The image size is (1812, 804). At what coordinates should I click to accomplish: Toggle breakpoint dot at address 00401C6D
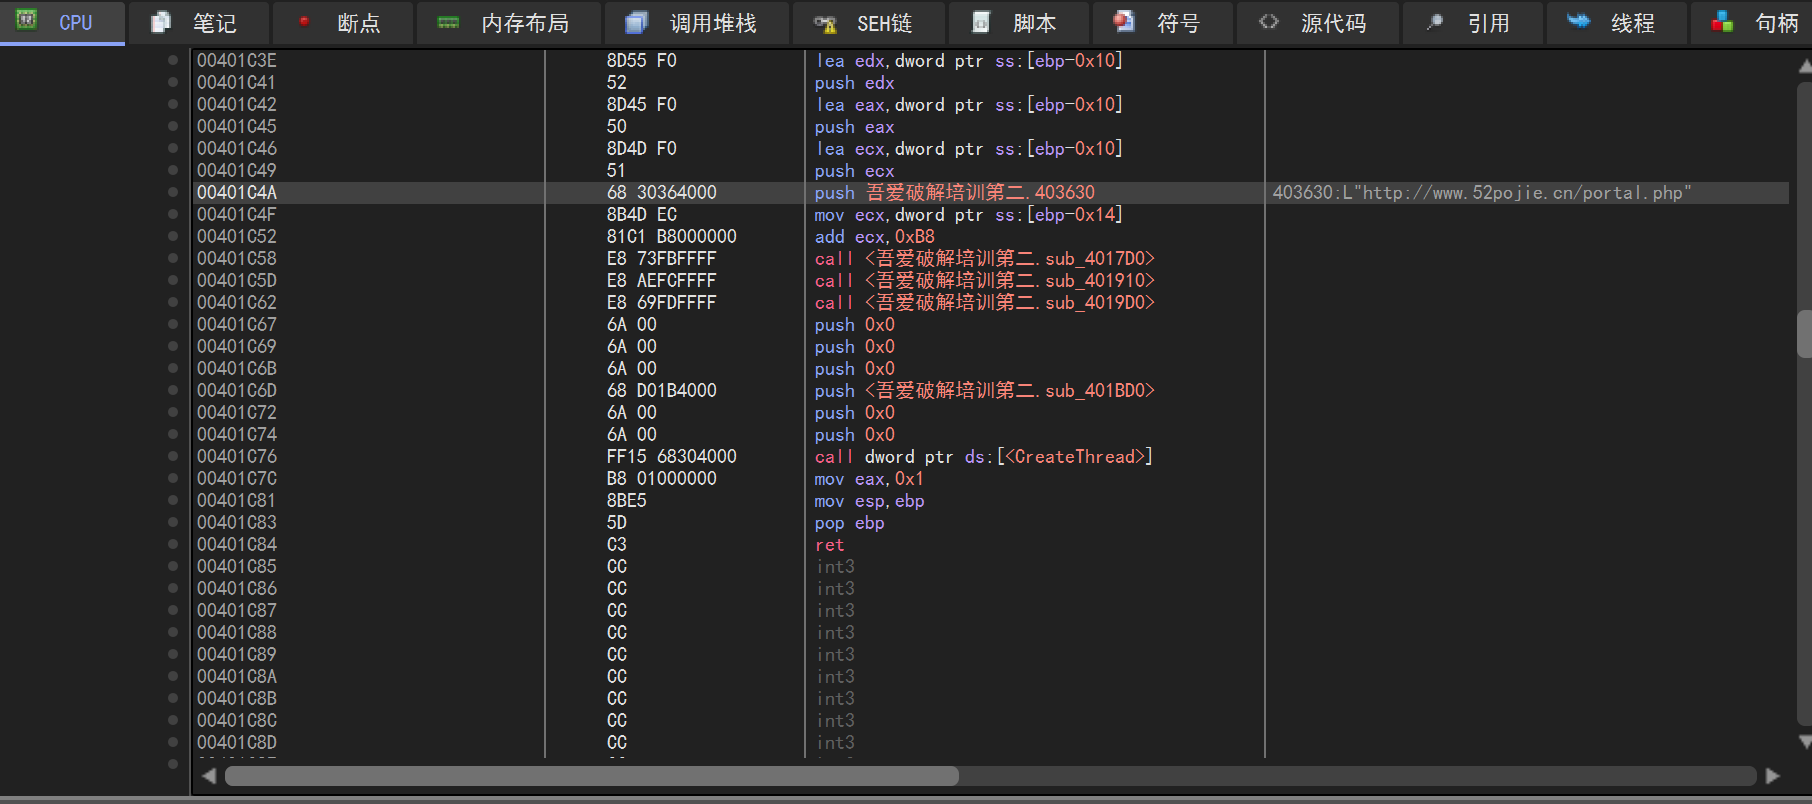click(173, 391)
